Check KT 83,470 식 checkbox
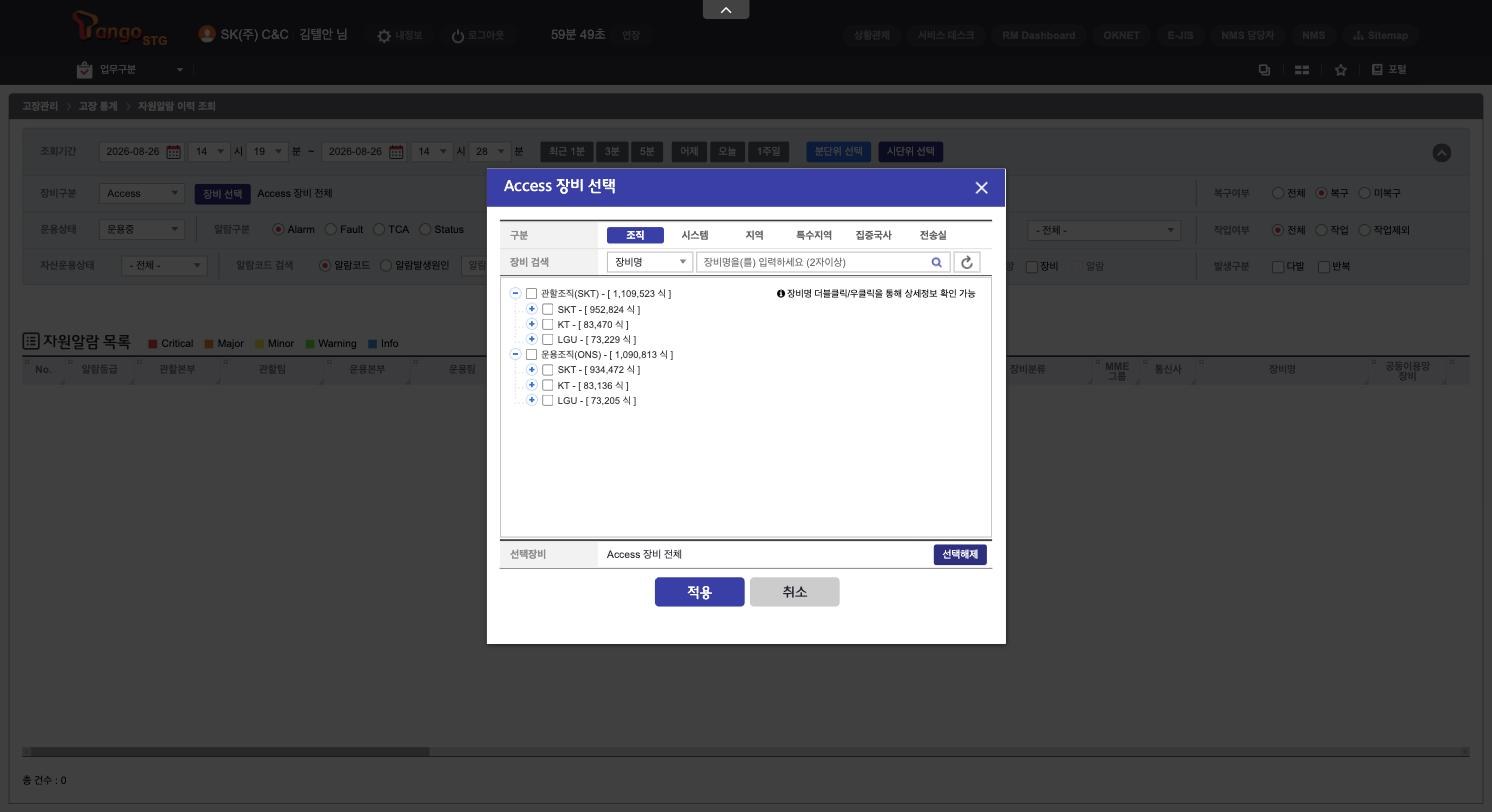1492x812 pixels. click(547, 325)
